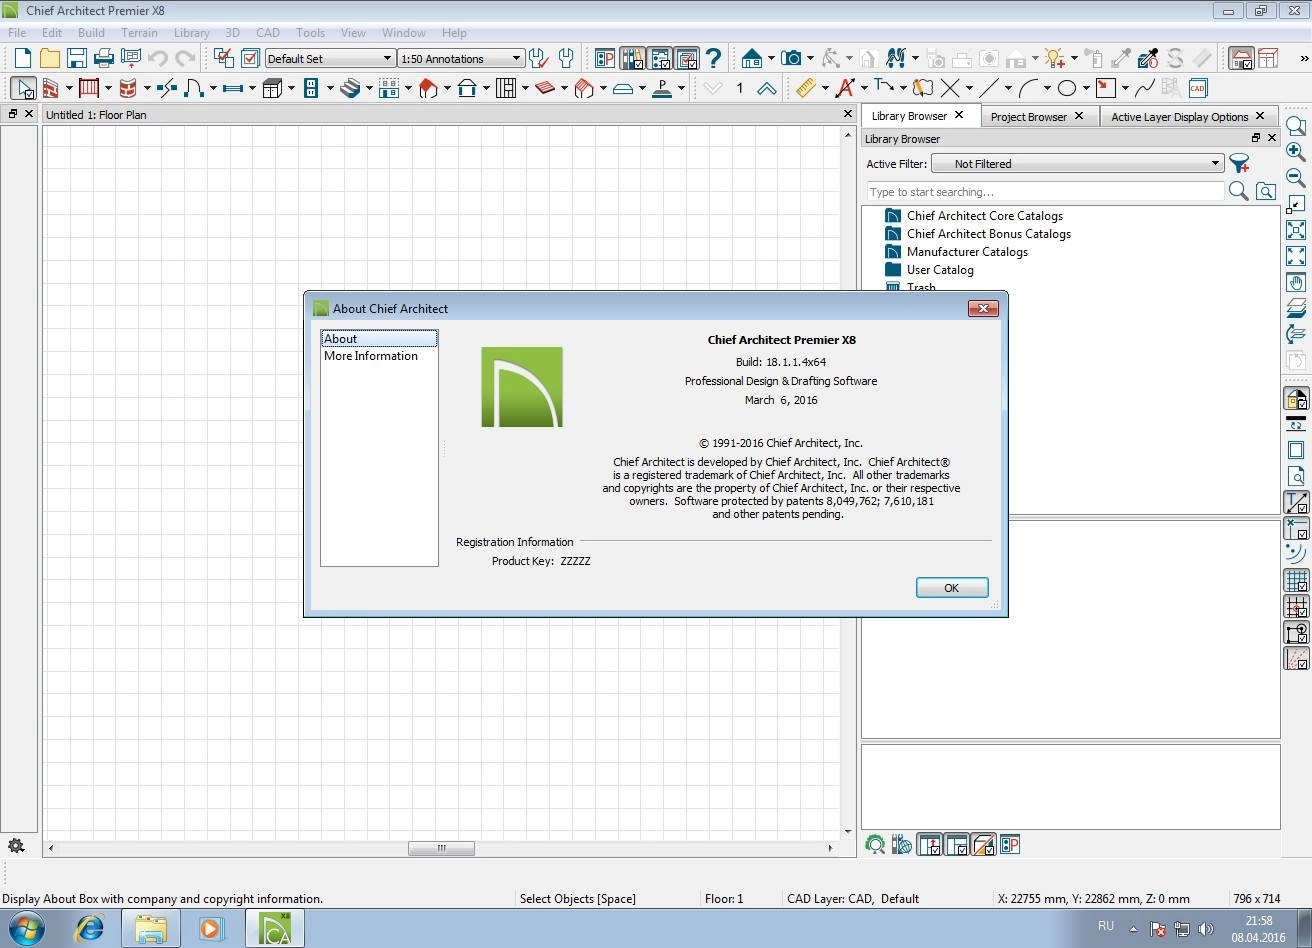
Task: Toggle the Library Browser bookshelf button
Action: pyautogui.click(x=632, y=58)
